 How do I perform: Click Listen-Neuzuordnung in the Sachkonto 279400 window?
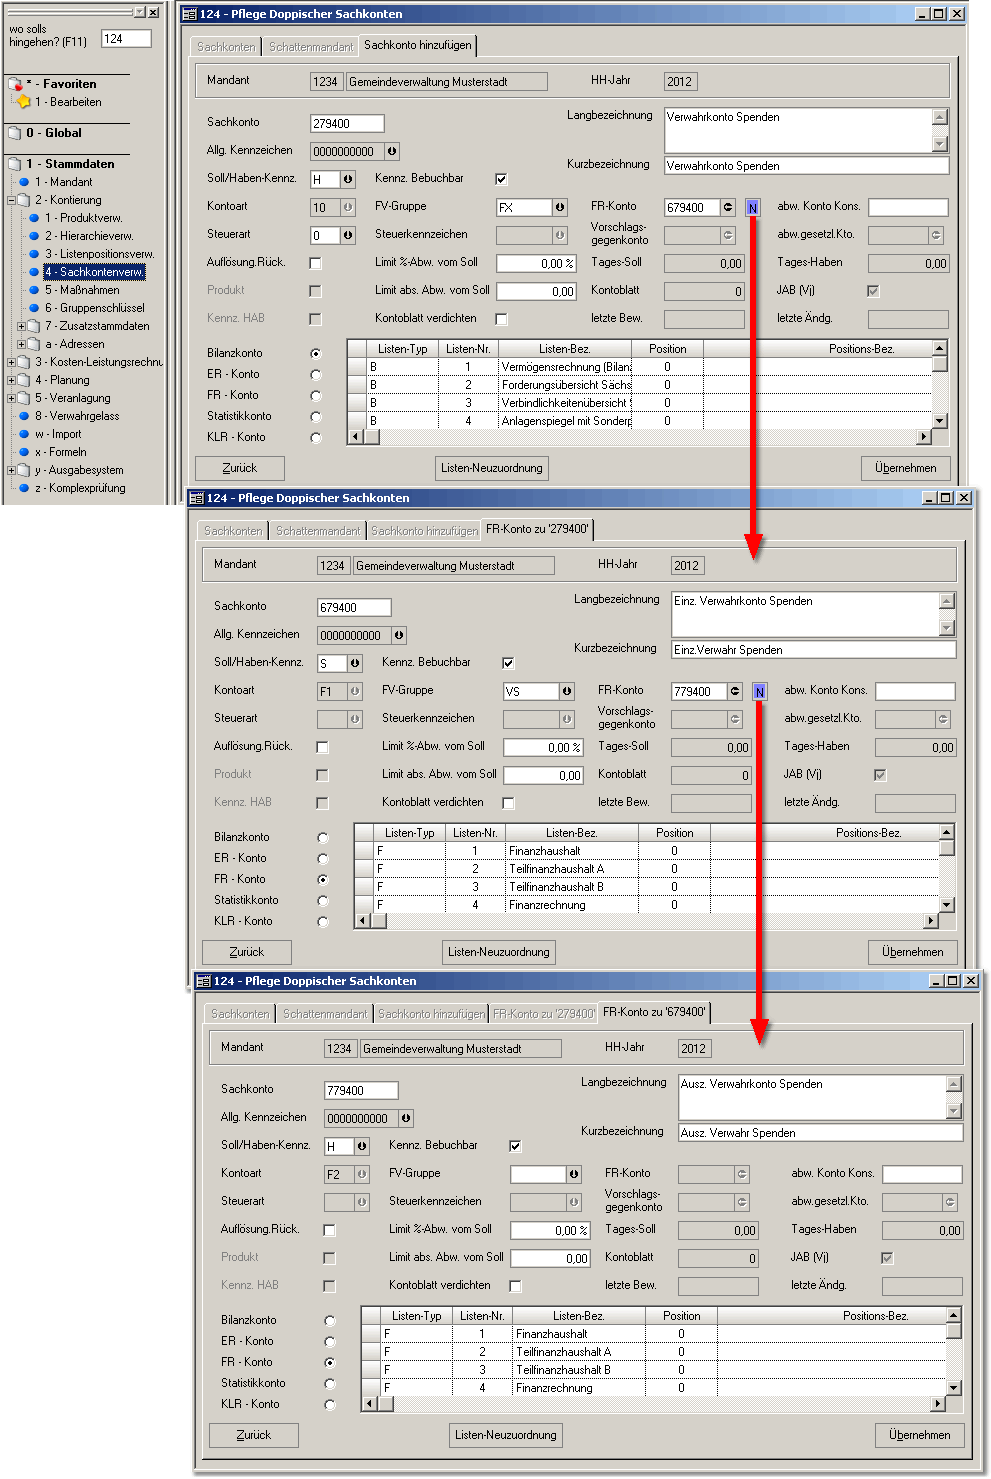pos(492,468)
